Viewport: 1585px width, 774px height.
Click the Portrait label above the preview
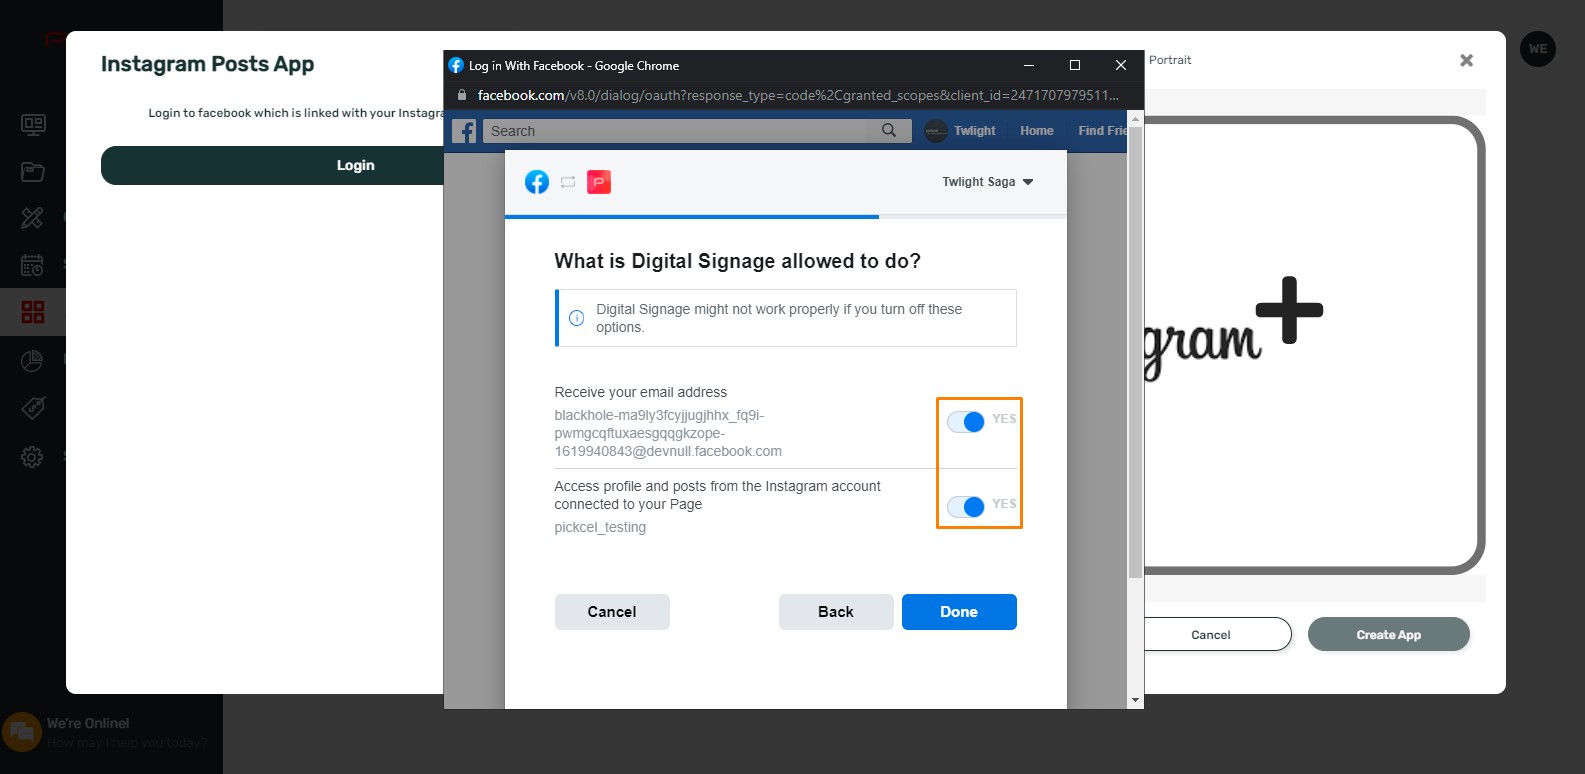(1170, 60)
